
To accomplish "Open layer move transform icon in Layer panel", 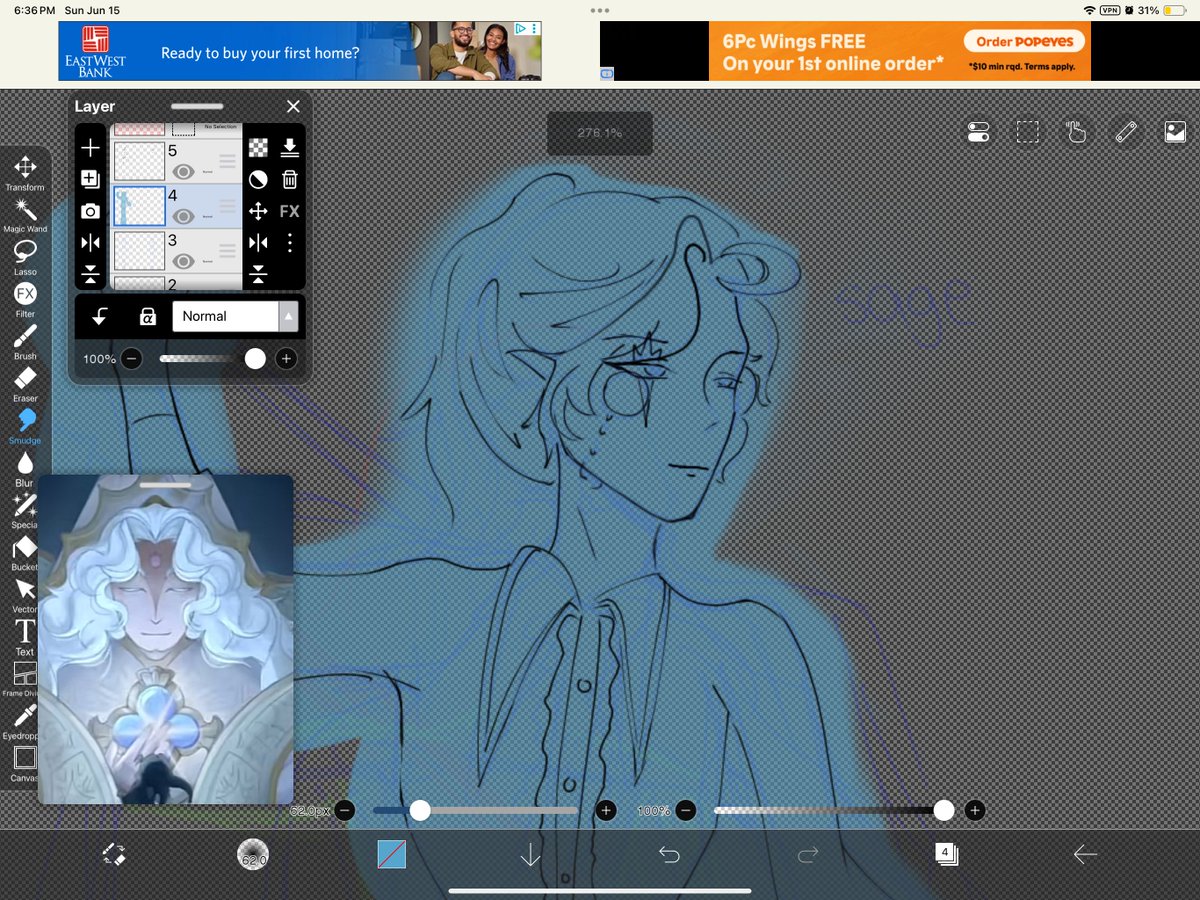I will click(x=258, y=211).
